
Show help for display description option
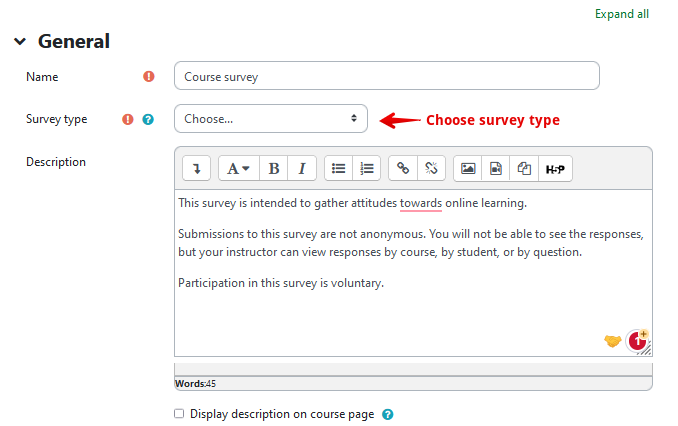(387, 413)
